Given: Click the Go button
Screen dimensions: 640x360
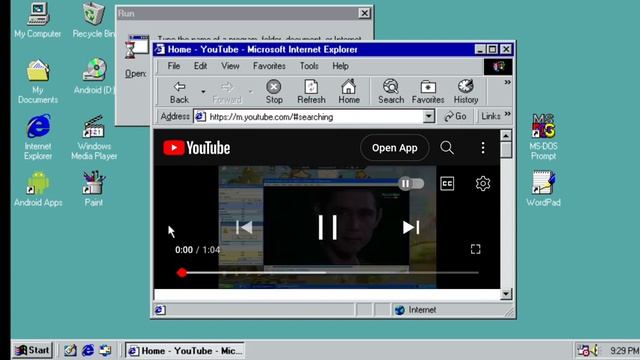Looking at the screenshot, I should [456, 117].
